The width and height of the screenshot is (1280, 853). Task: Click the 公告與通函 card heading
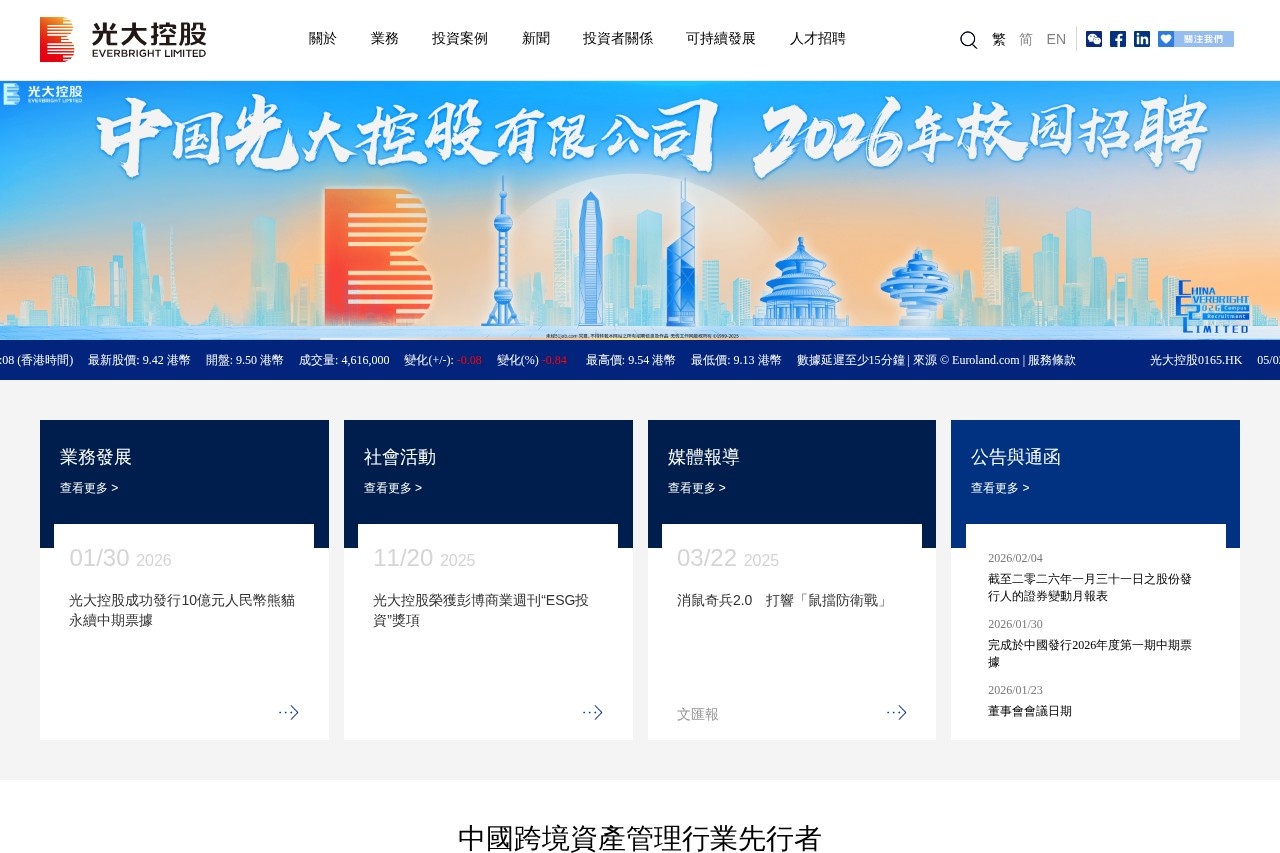click(1016, 457)
